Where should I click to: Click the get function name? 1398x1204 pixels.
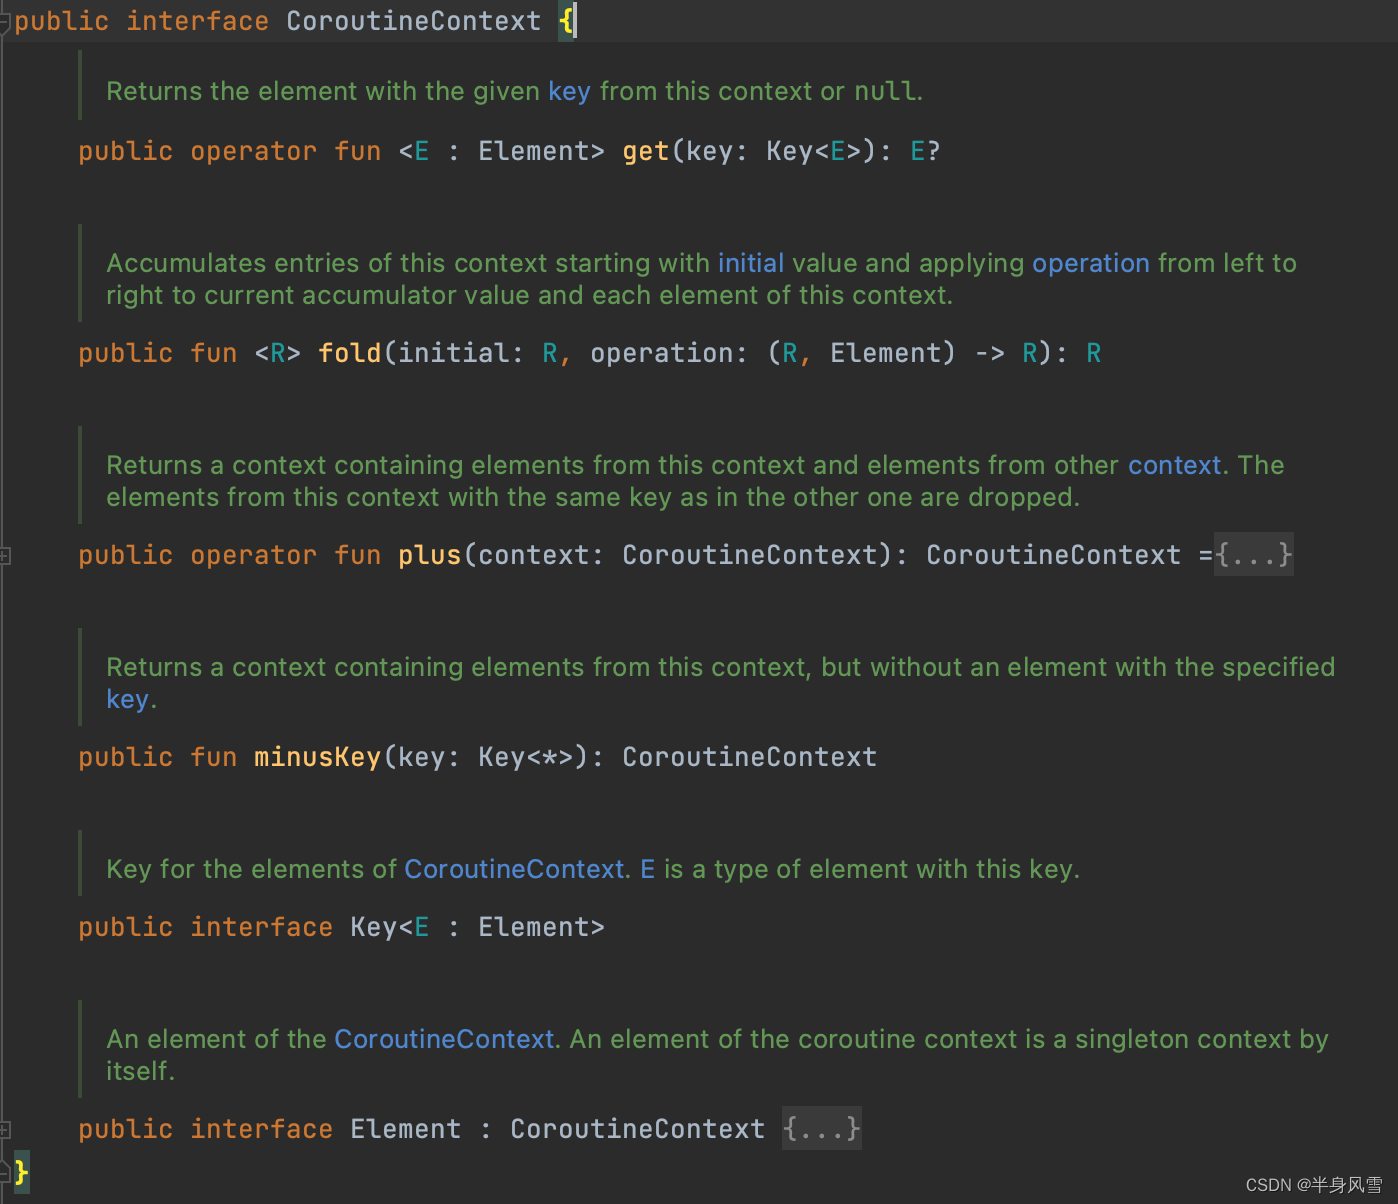[645, 151]
